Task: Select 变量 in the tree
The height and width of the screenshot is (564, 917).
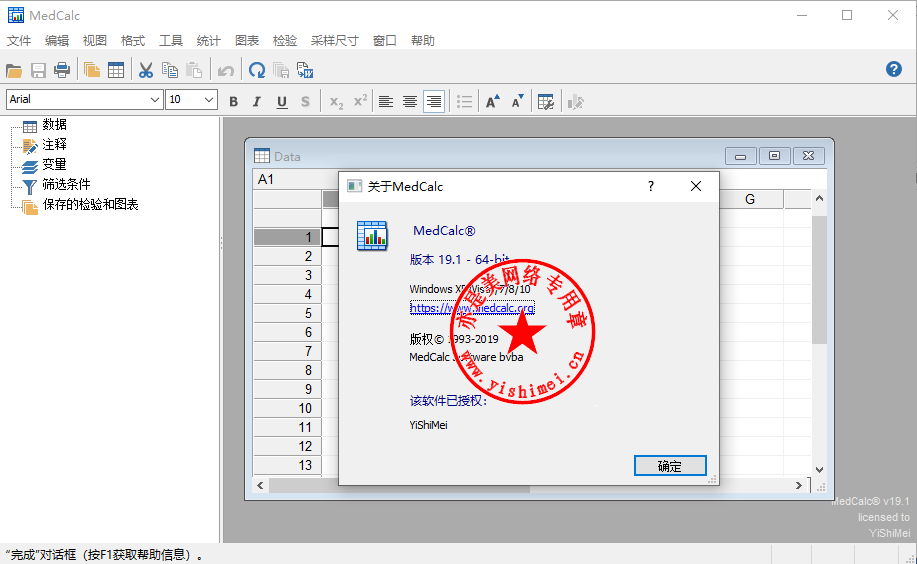Action: (x=54, y=164)
